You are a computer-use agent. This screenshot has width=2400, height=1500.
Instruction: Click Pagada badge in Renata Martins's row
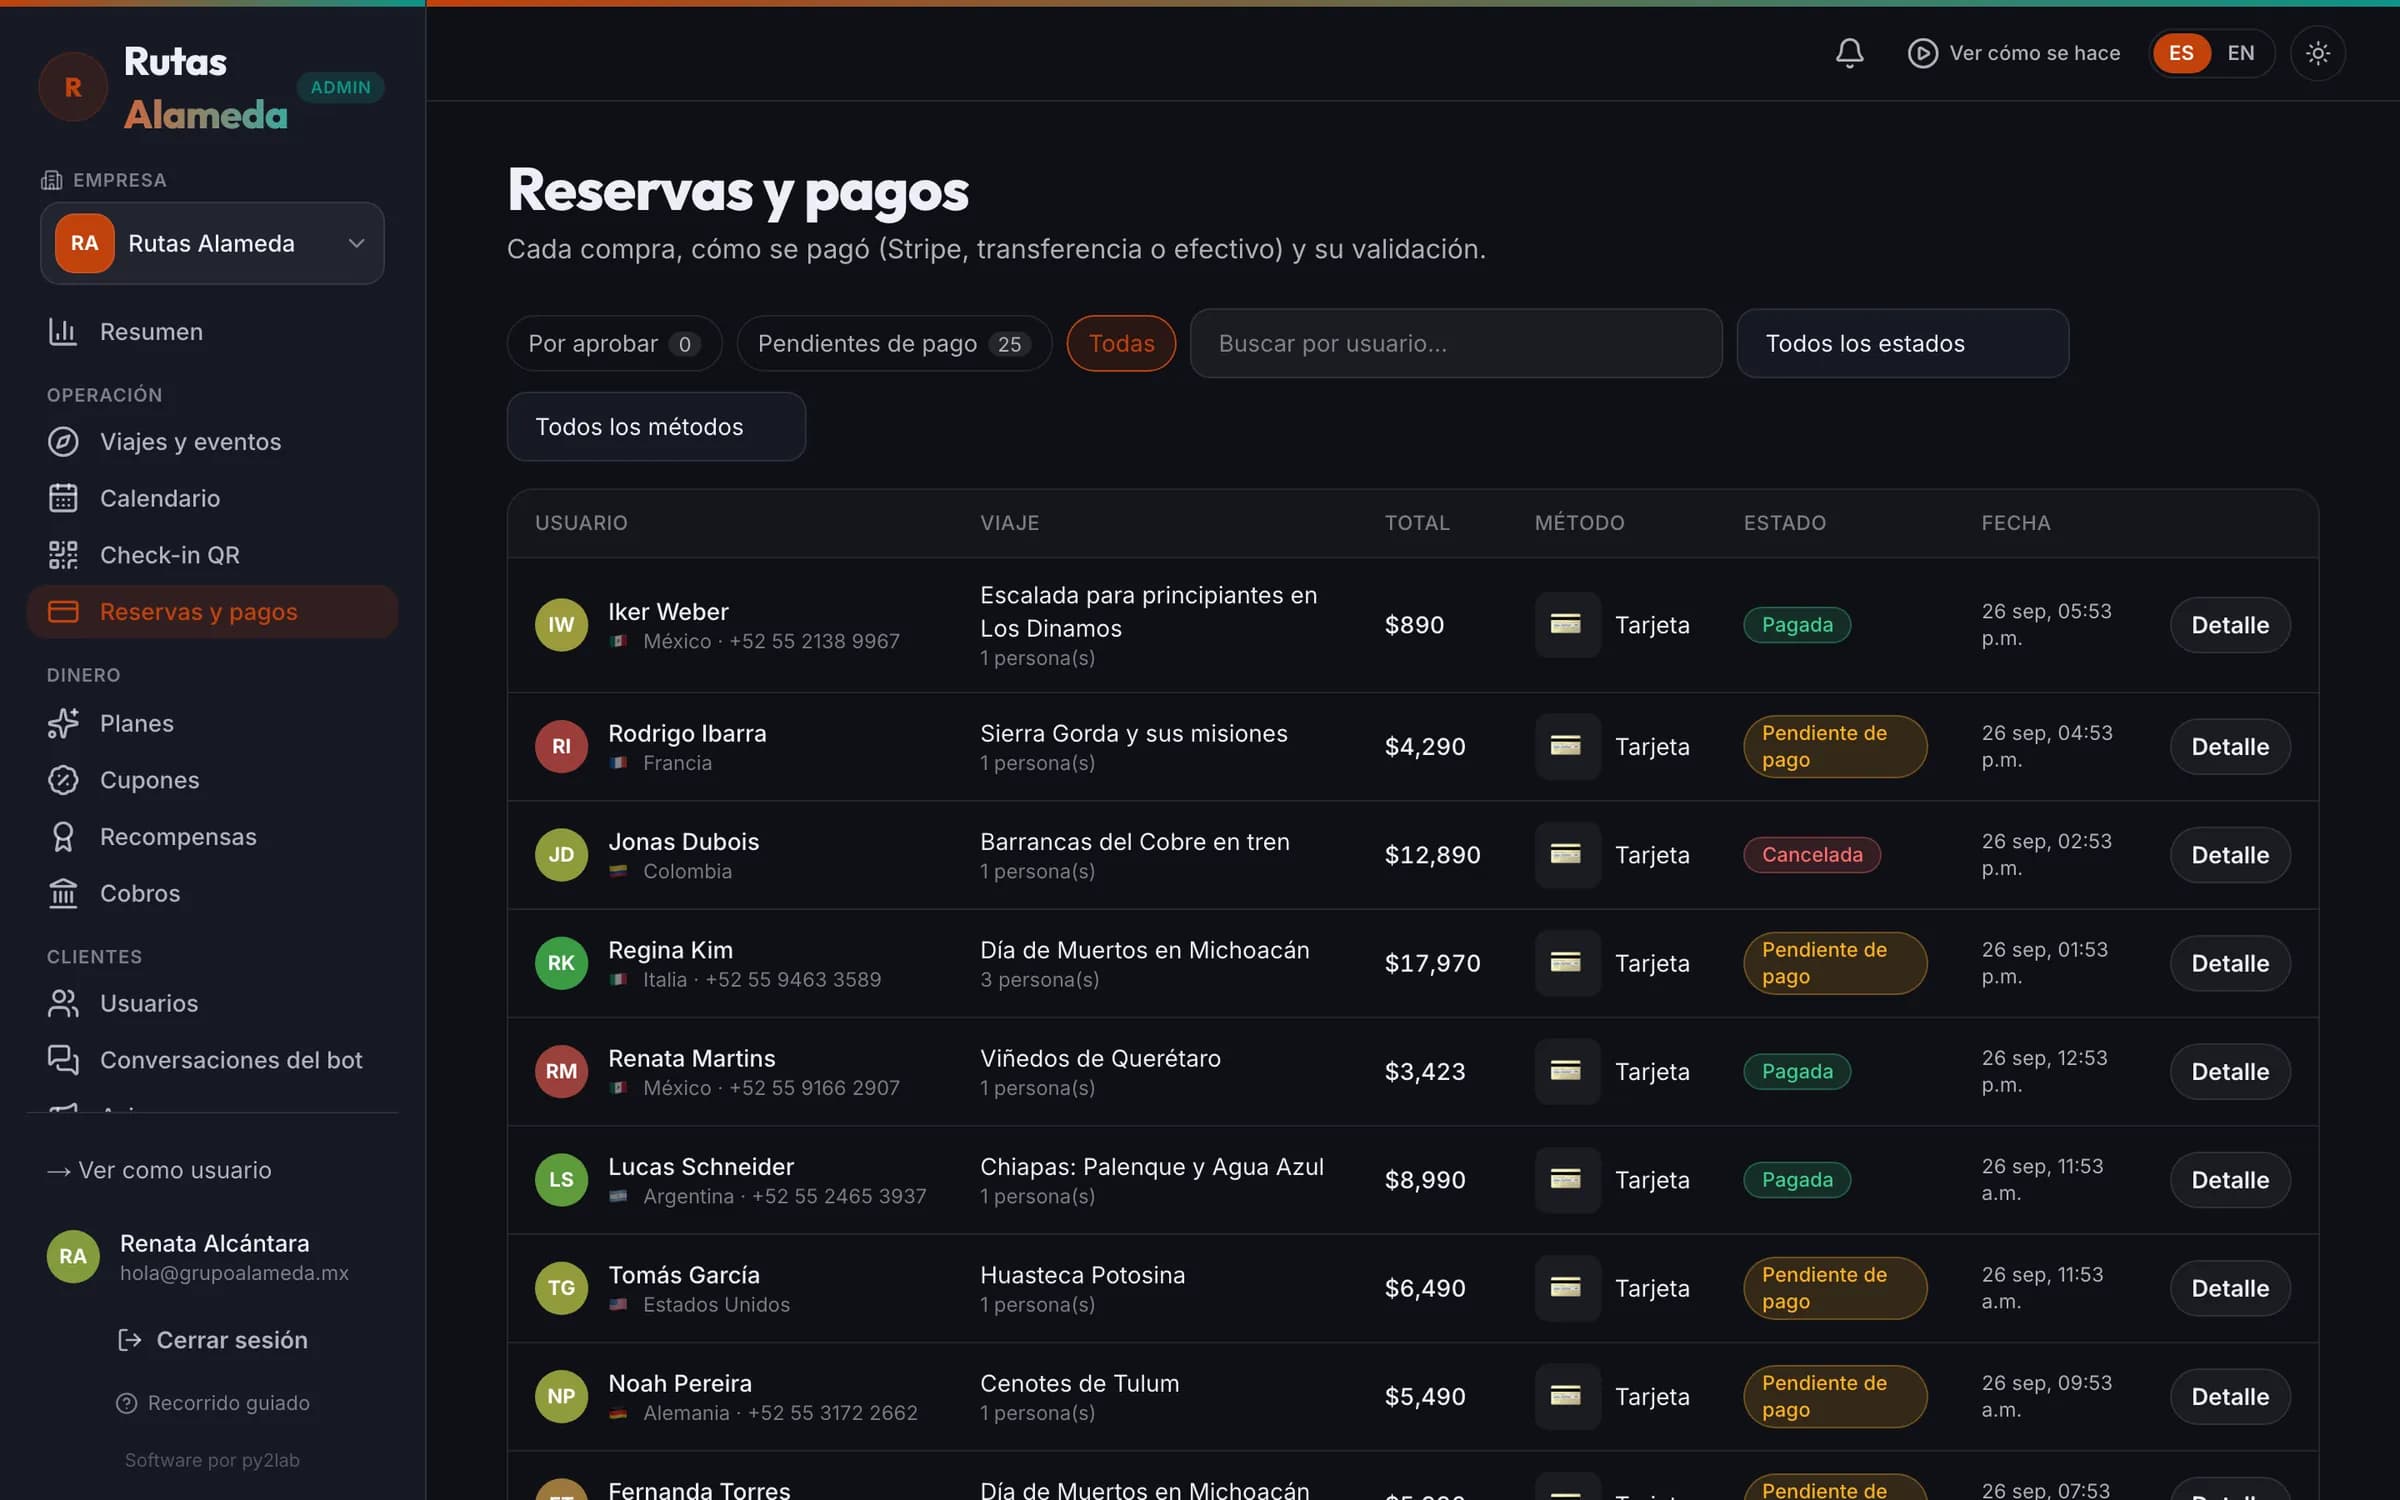point(1797,1072)
